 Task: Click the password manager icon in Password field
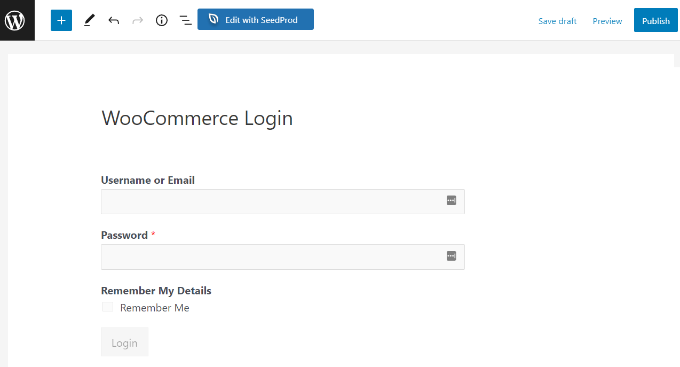point(451,256)
